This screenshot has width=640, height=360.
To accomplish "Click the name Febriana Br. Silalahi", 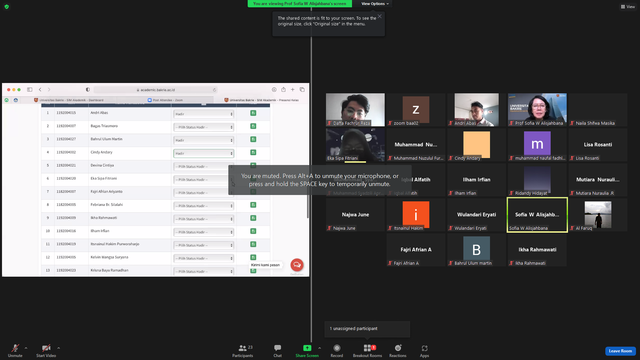I will [107, 204].
